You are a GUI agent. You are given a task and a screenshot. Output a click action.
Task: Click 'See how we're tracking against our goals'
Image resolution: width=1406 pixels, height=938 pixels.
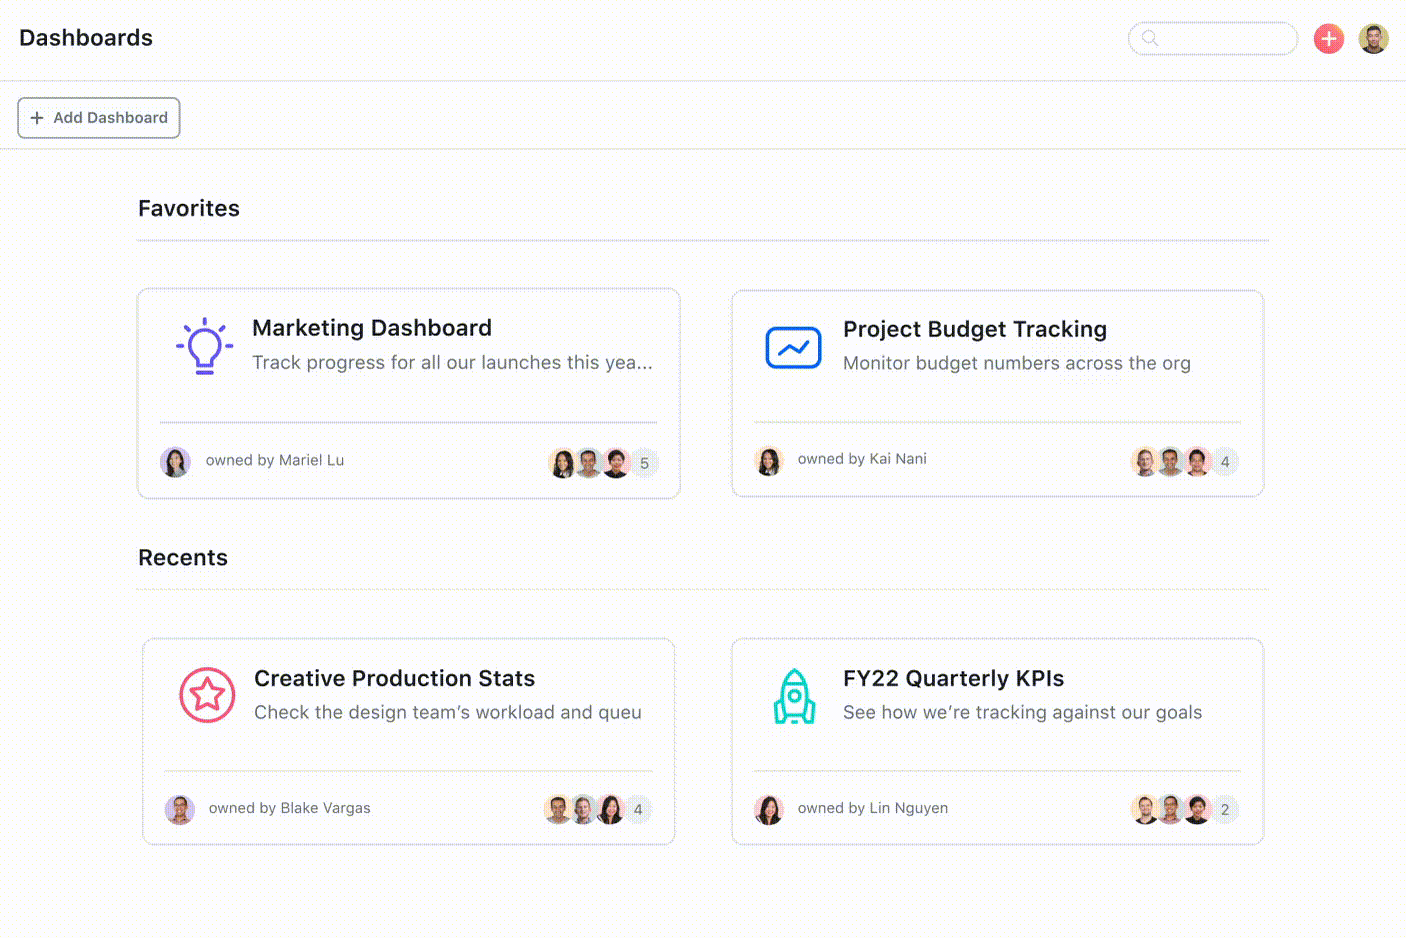click(x=1022, y=712)
